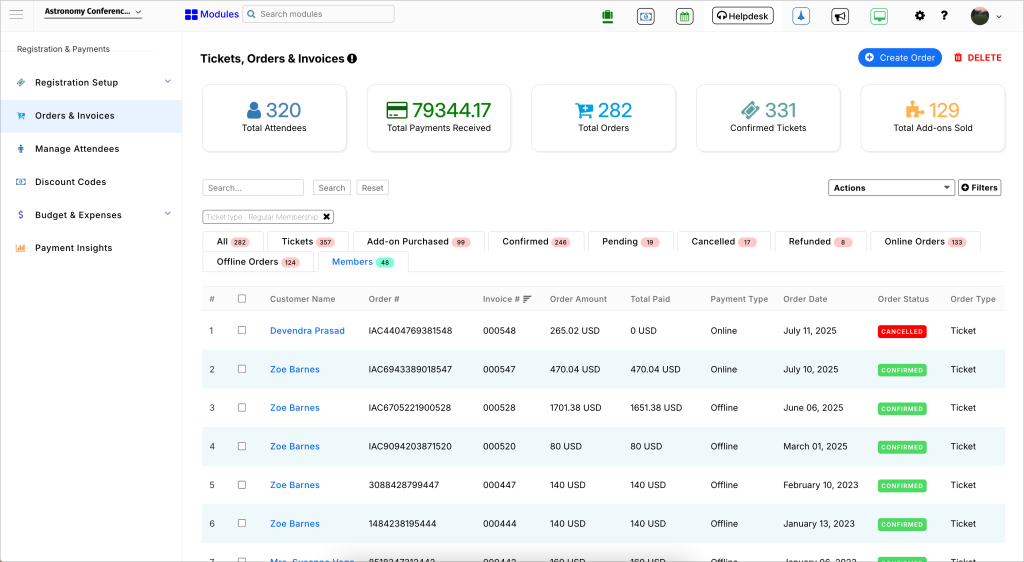Check the checkbox for invoice 000444
The width and height of the screenshot is (1024, 562).
pos(242,523)
